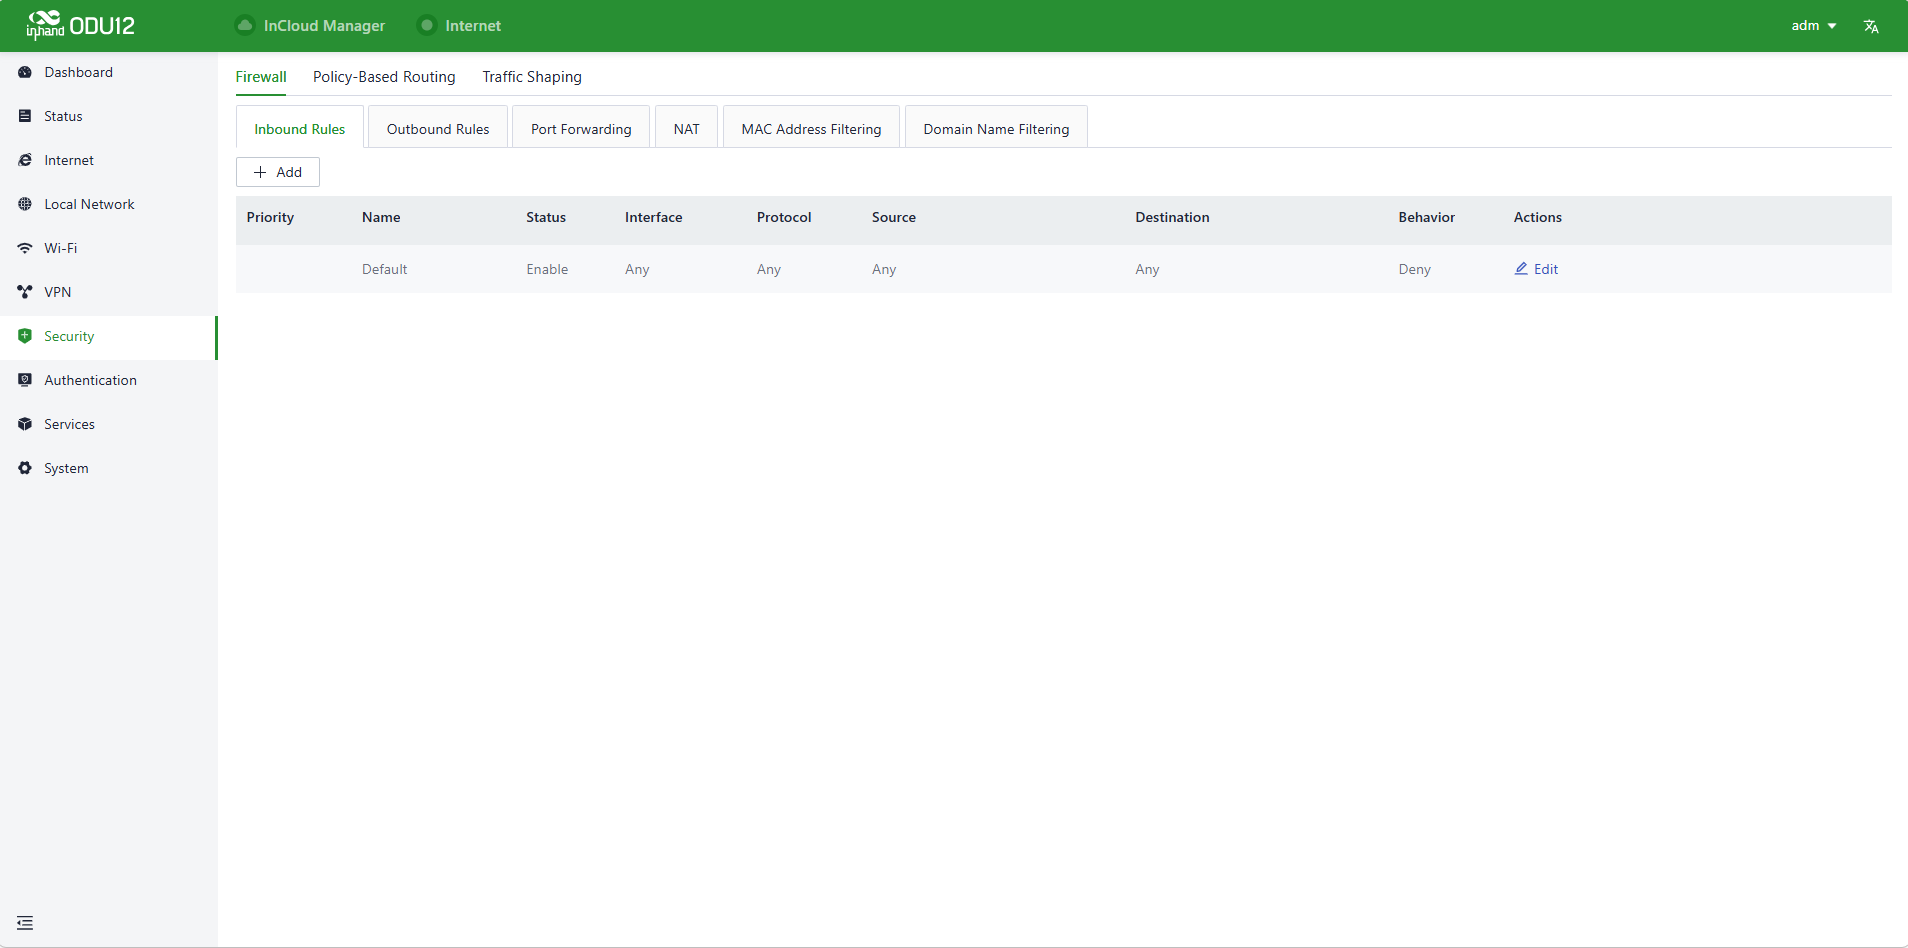Switch to the Outbound Rules tab
This screenshot has height=948, width=1908.
[438, 129]
